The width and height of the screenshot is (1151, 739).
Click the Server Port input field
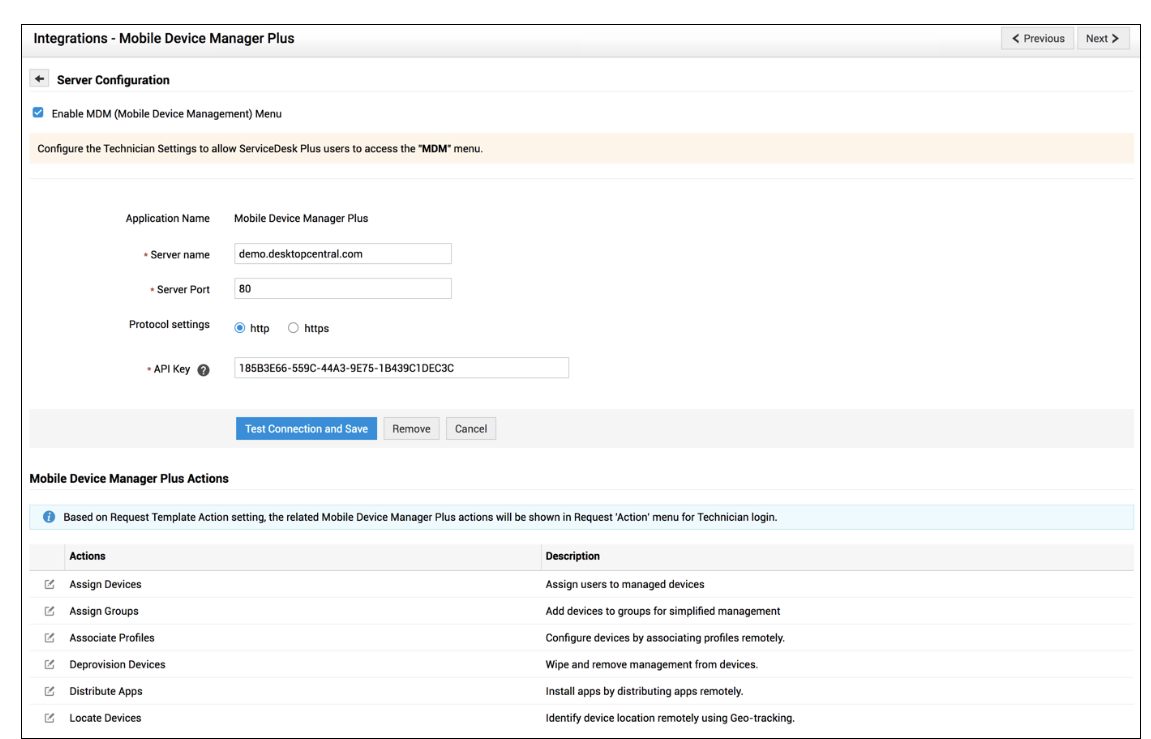342,289
